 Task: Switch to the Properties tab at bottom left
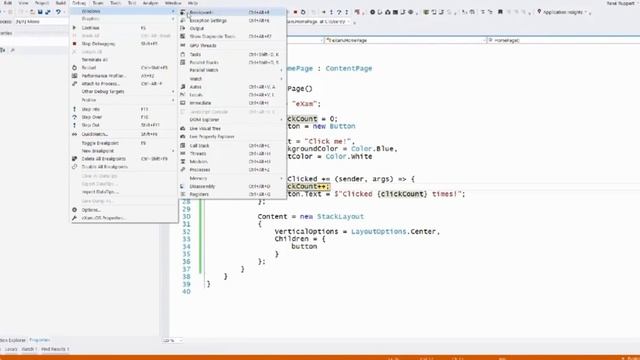pyautogui.click(x=40, y=340)
